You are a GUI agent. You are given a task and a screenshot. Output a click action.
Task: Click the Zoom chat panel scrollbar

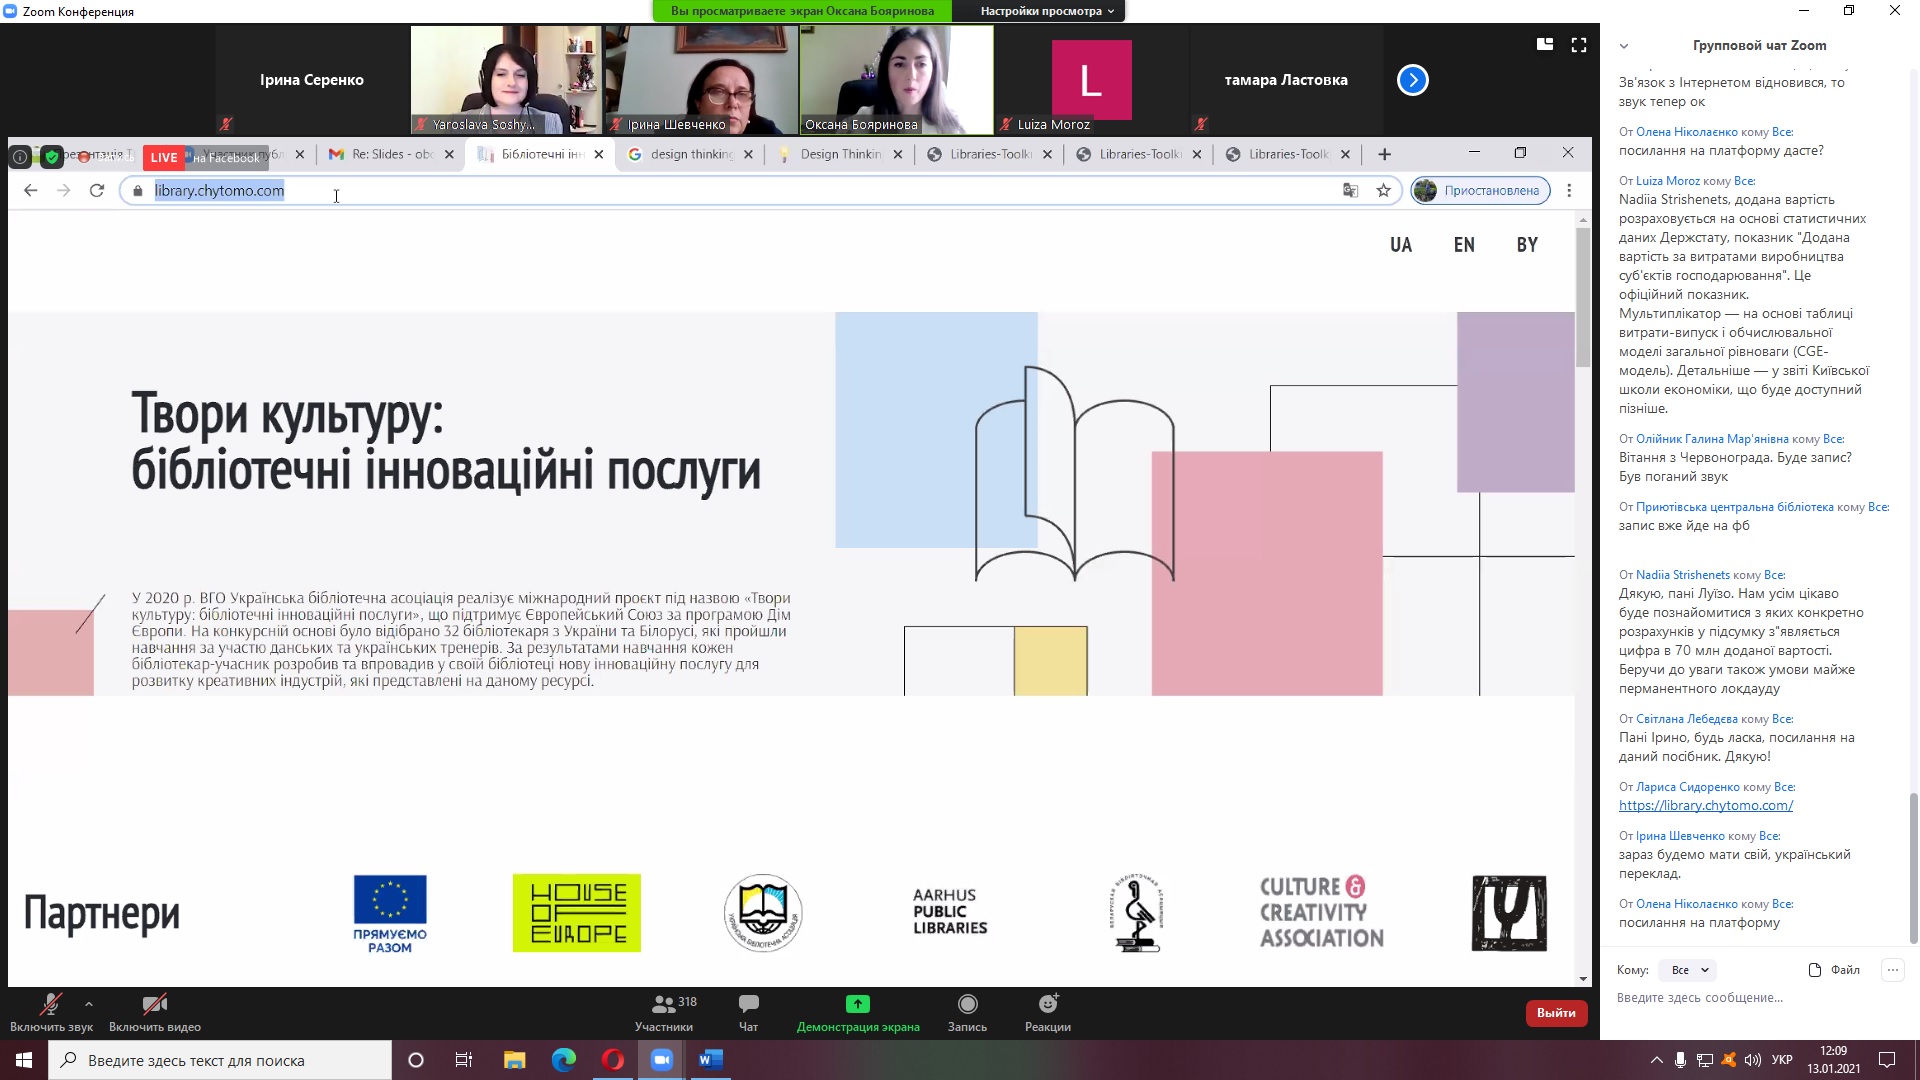pyautogui.click(x=1913, y=868)
